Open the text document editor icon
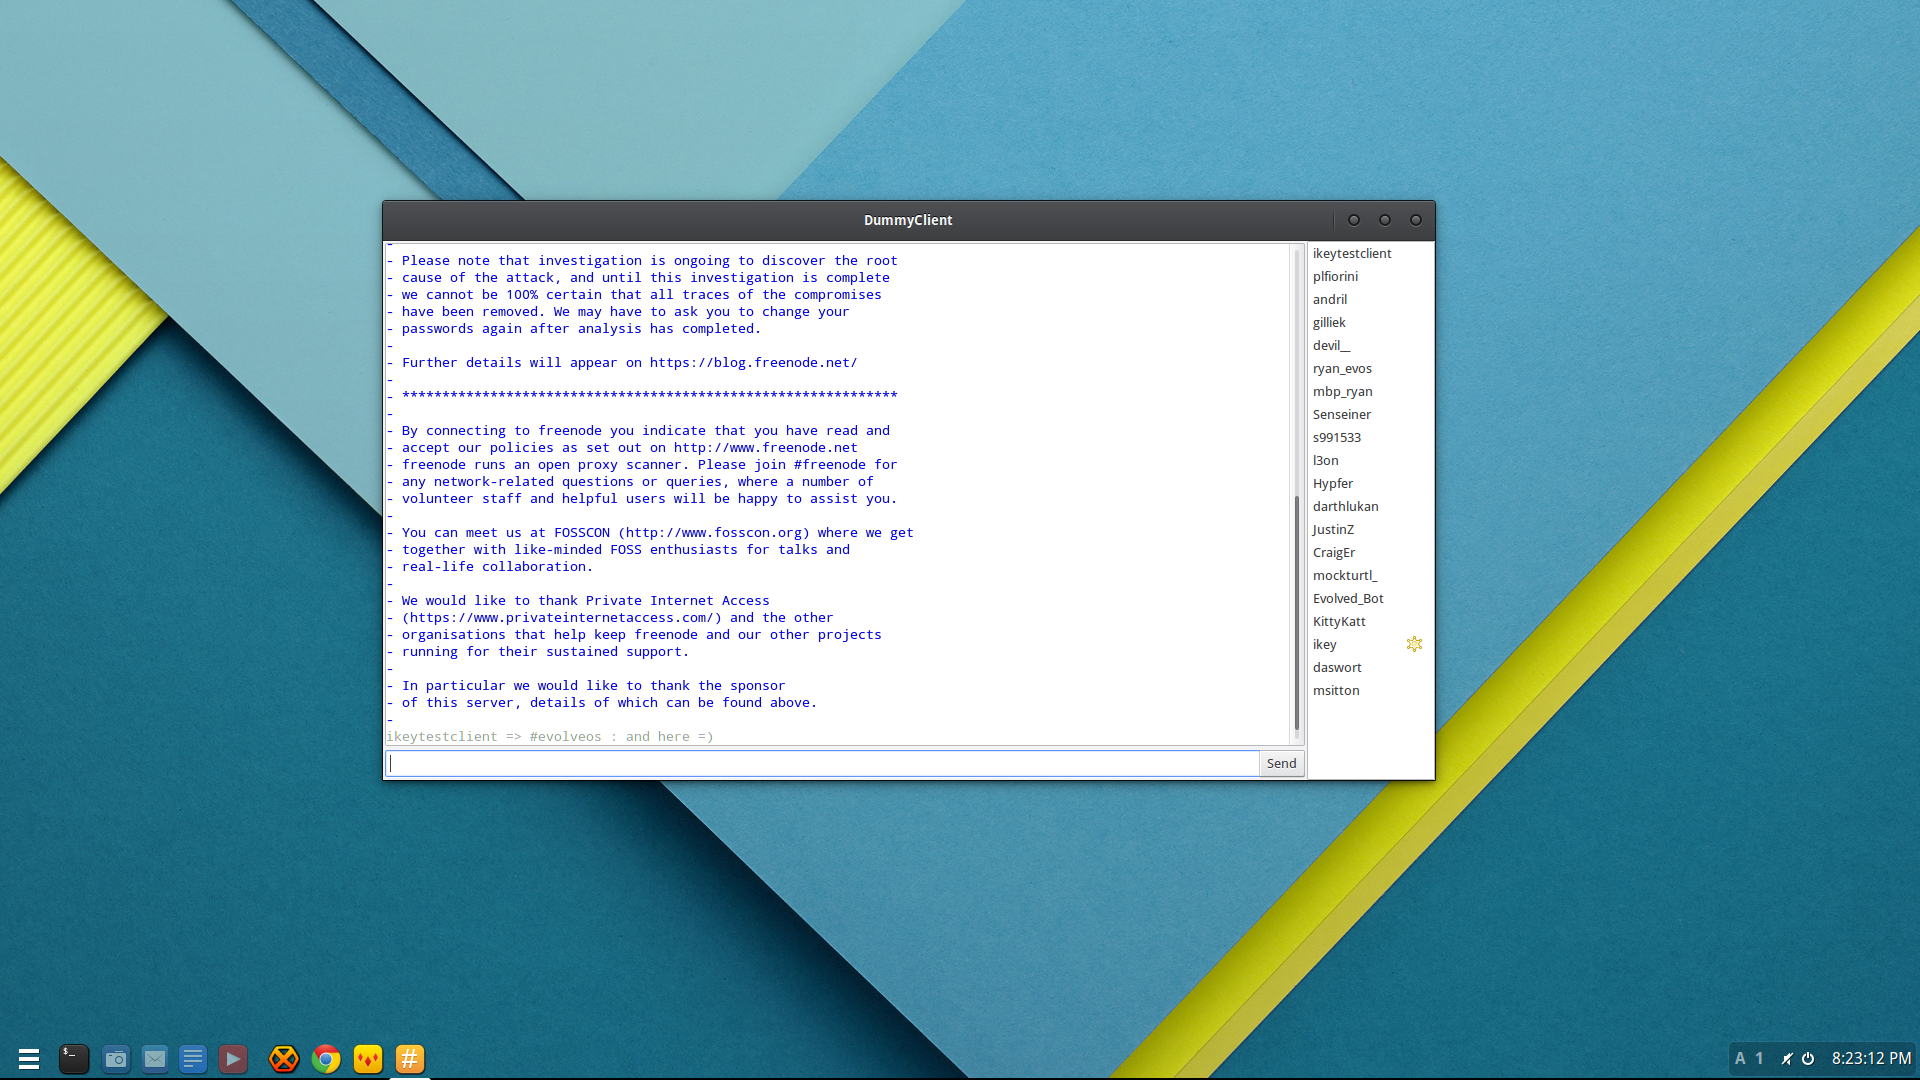 coord(193,1059)
